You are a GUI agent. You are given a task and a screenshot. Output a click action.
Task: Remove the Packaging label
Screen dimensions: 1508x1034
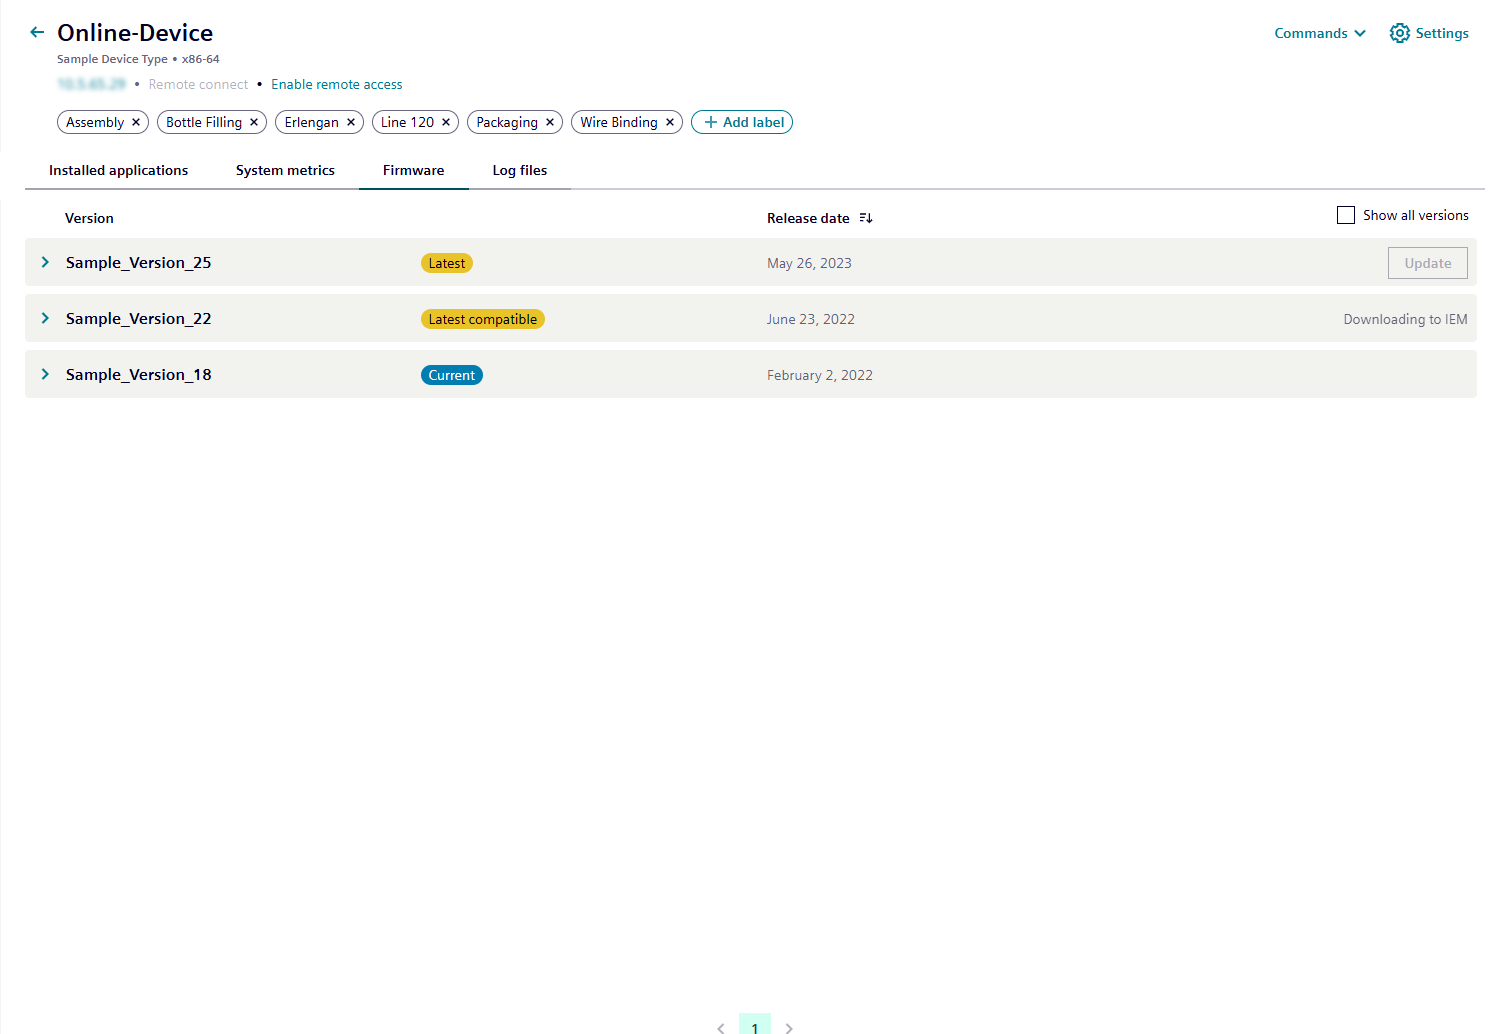[x=550, y=122]
